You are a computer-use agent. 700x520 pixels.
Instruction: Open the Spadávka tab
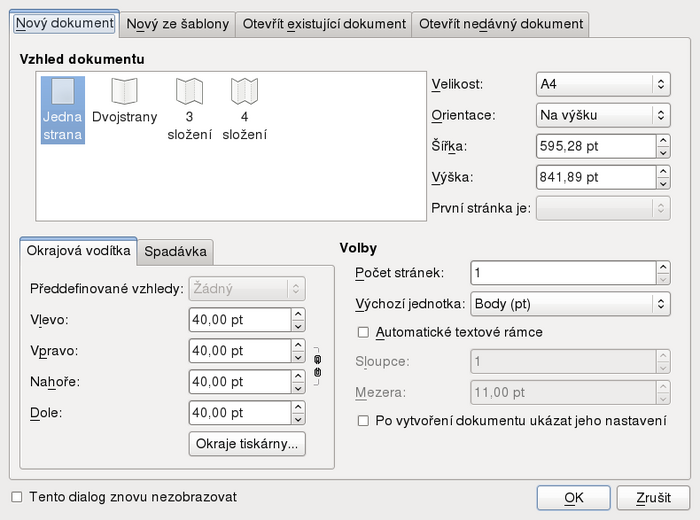pos(175,251)
